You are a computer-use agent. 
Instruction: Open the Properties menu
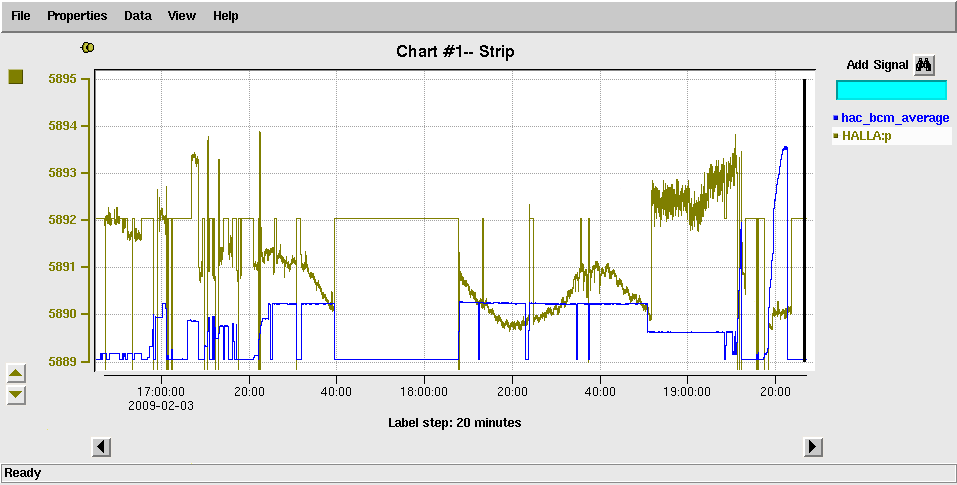point(77,16)
